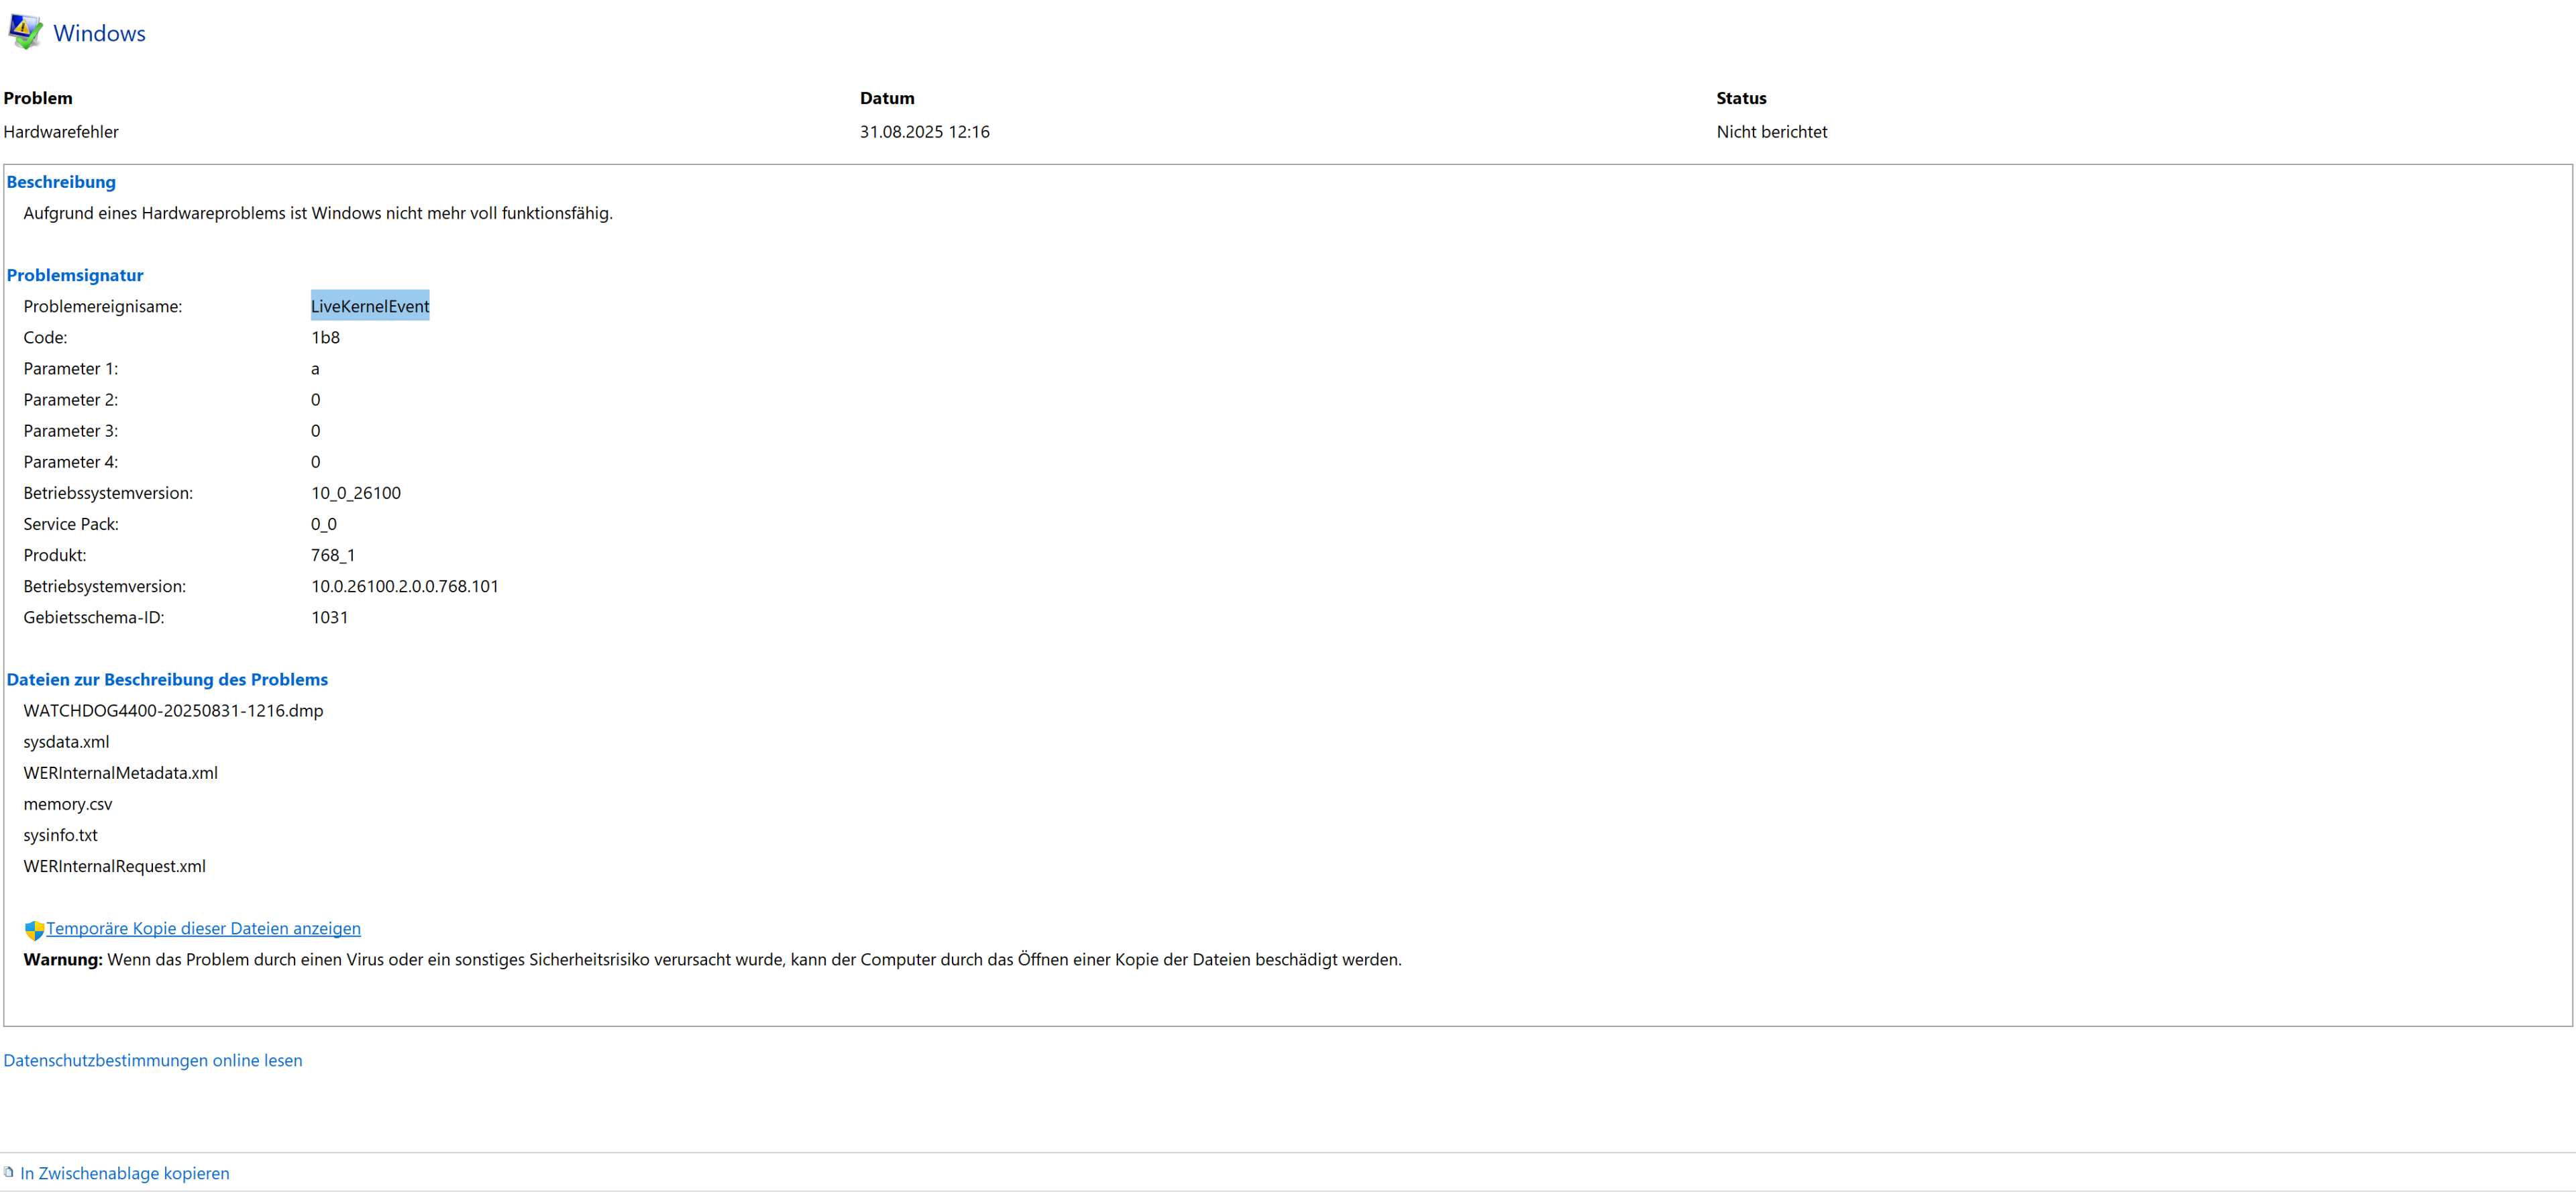The height and width of the screenshot is (1192, 2576).
Task: Click the Code value 1b8
Action: click(325, 337)
